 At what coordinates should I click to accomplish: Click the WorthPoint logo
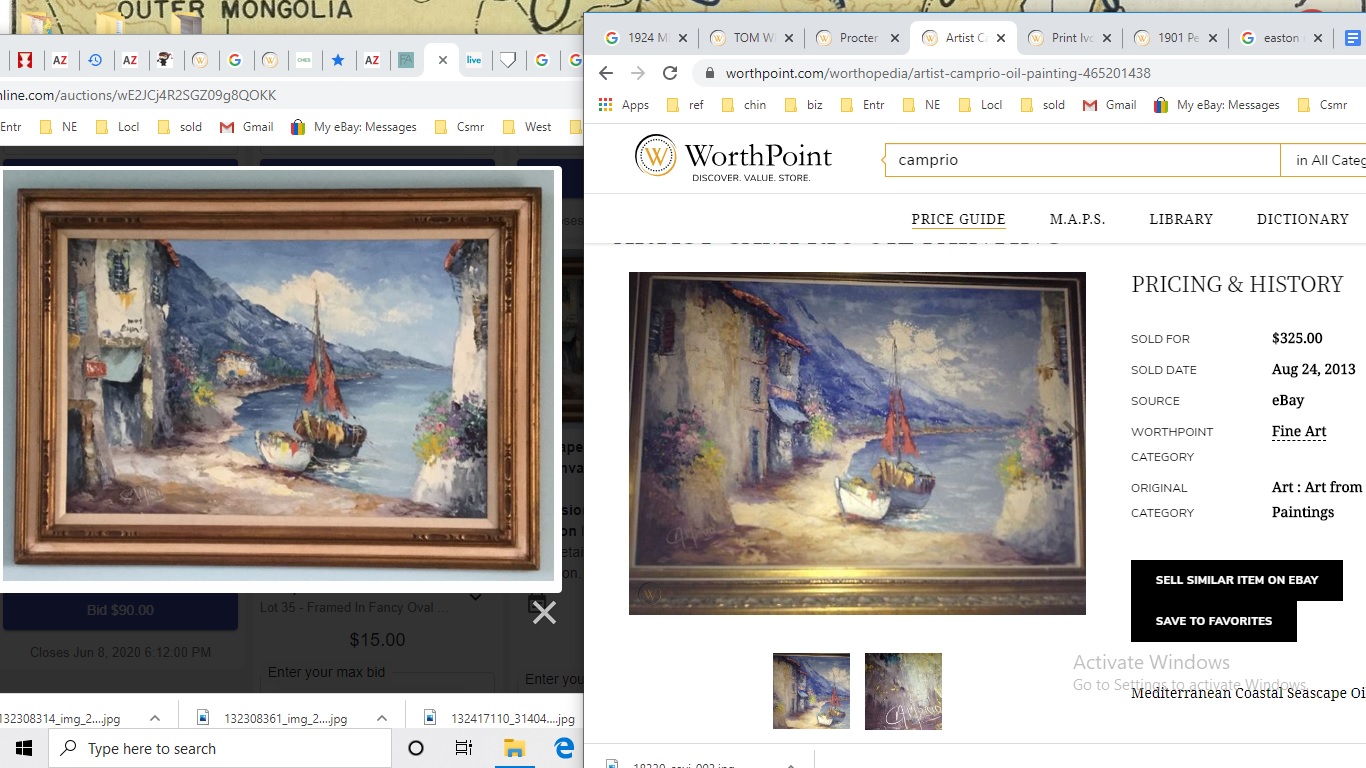[733, 158]
